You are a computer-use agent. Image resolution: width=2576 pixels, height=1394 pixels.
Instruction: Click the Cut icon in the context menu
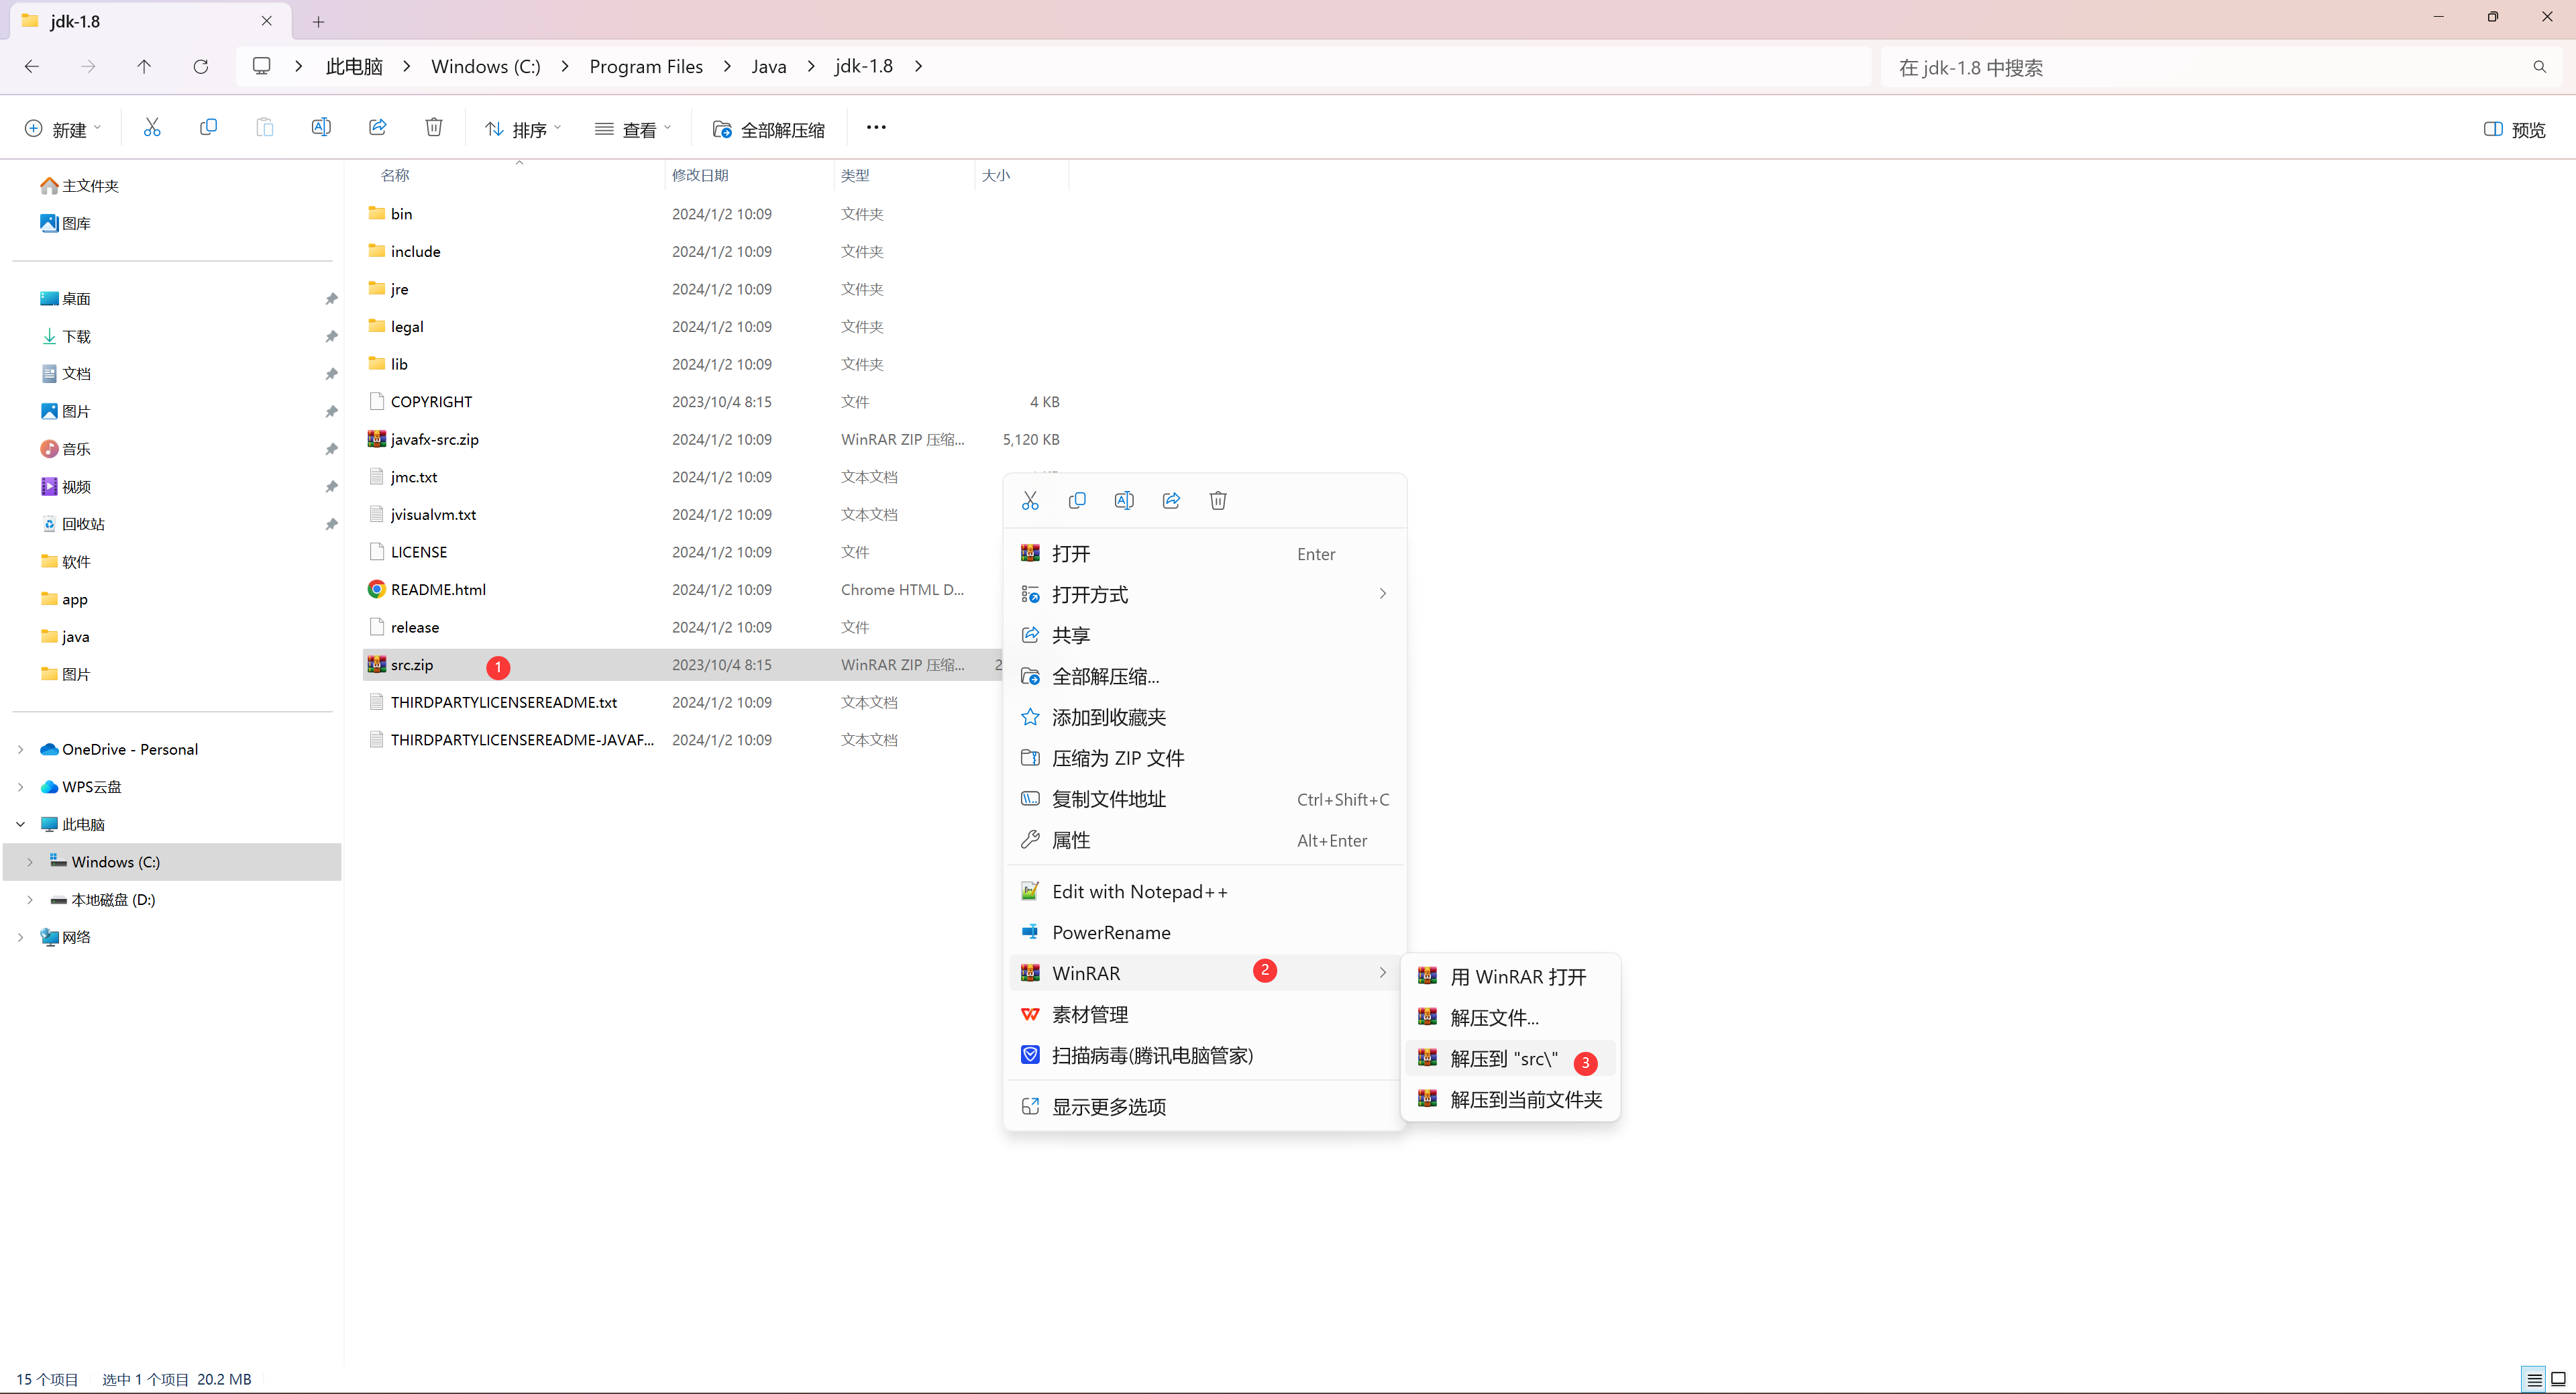[1030, 500]
